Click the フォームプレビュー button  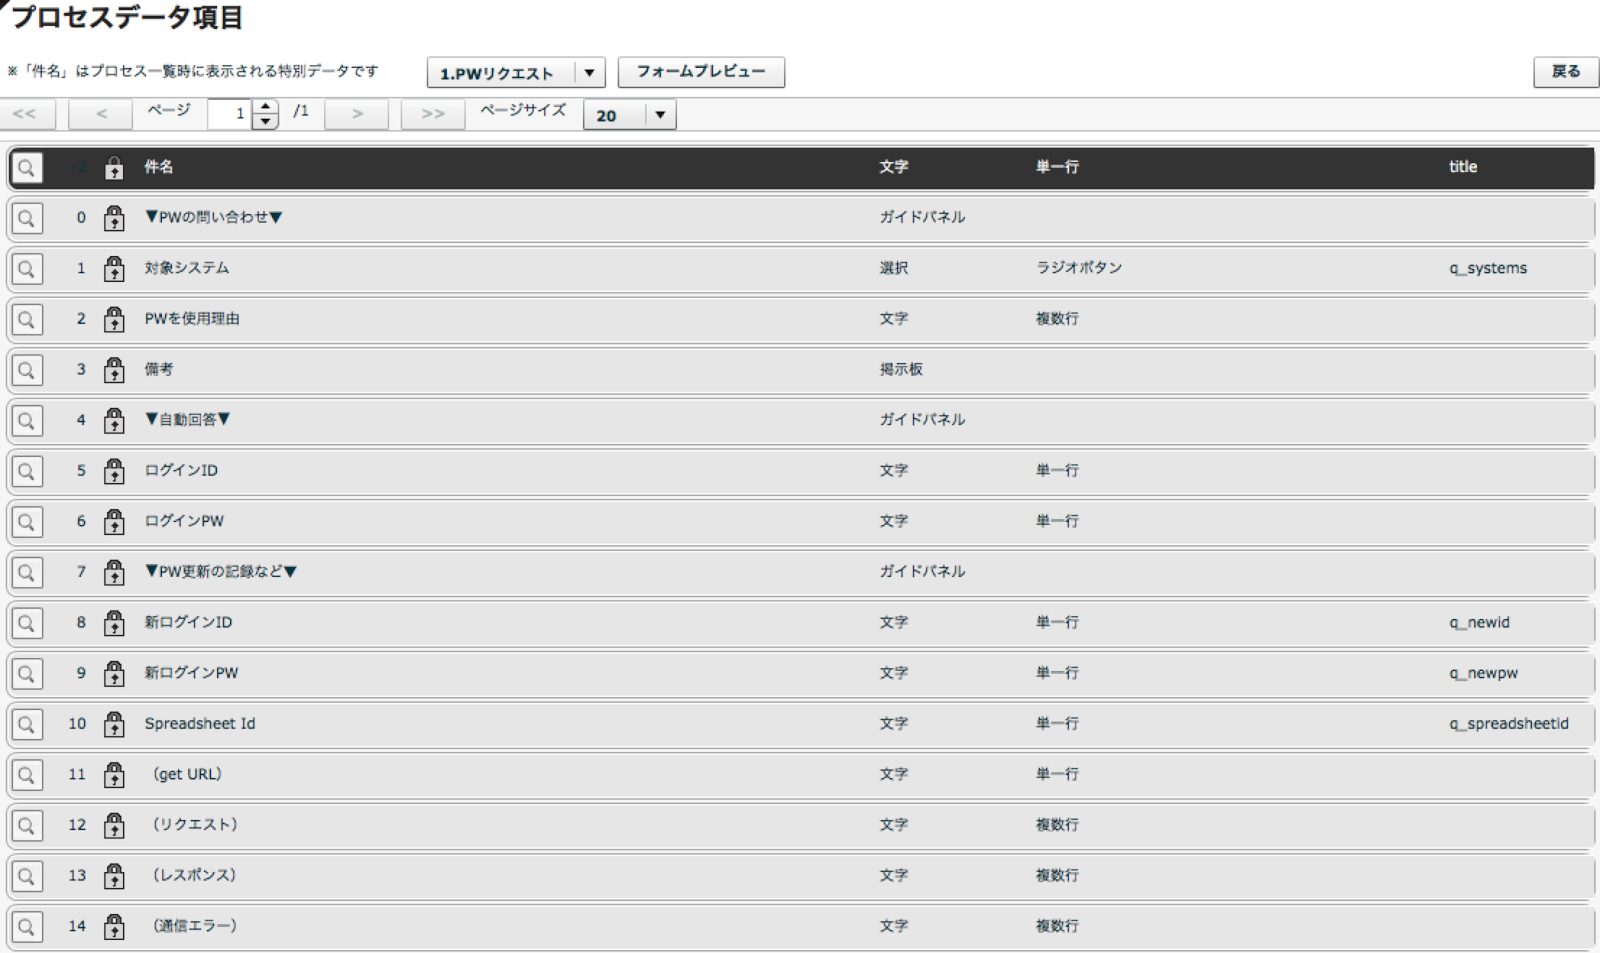[x=701, y=72]
